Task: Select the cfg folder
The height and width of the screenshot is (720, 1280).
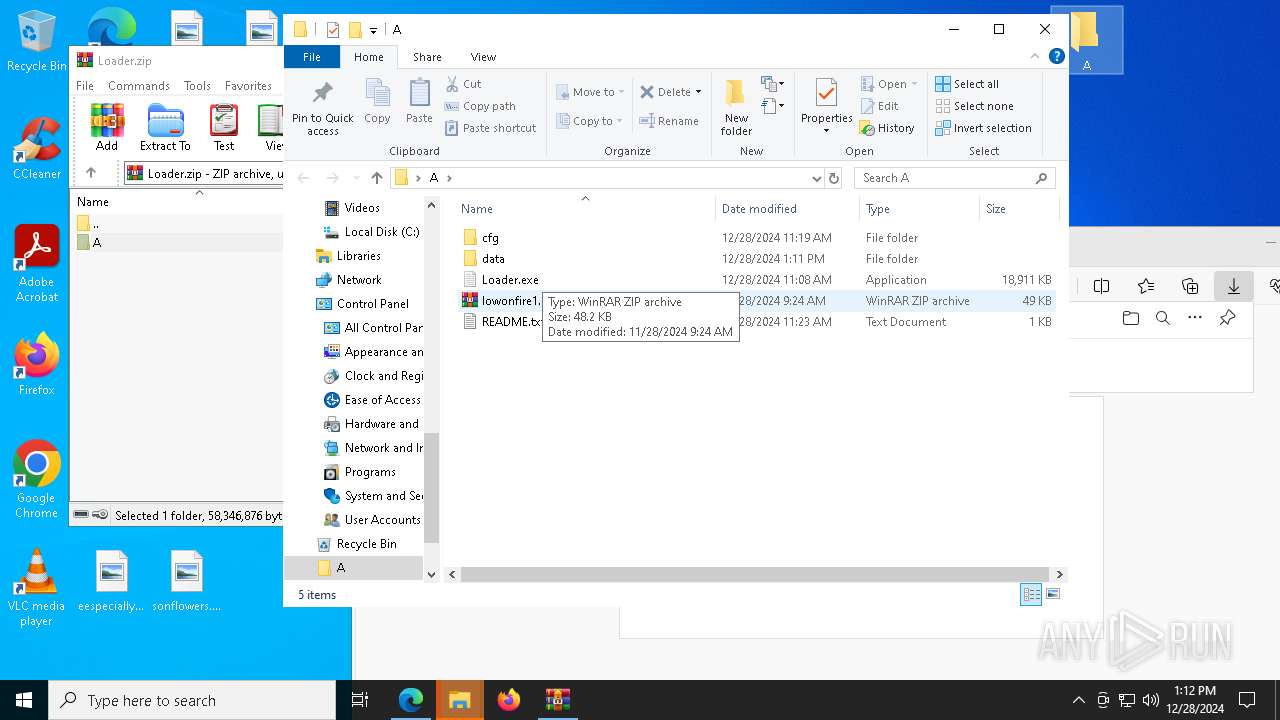Action: tap(481, 238)
